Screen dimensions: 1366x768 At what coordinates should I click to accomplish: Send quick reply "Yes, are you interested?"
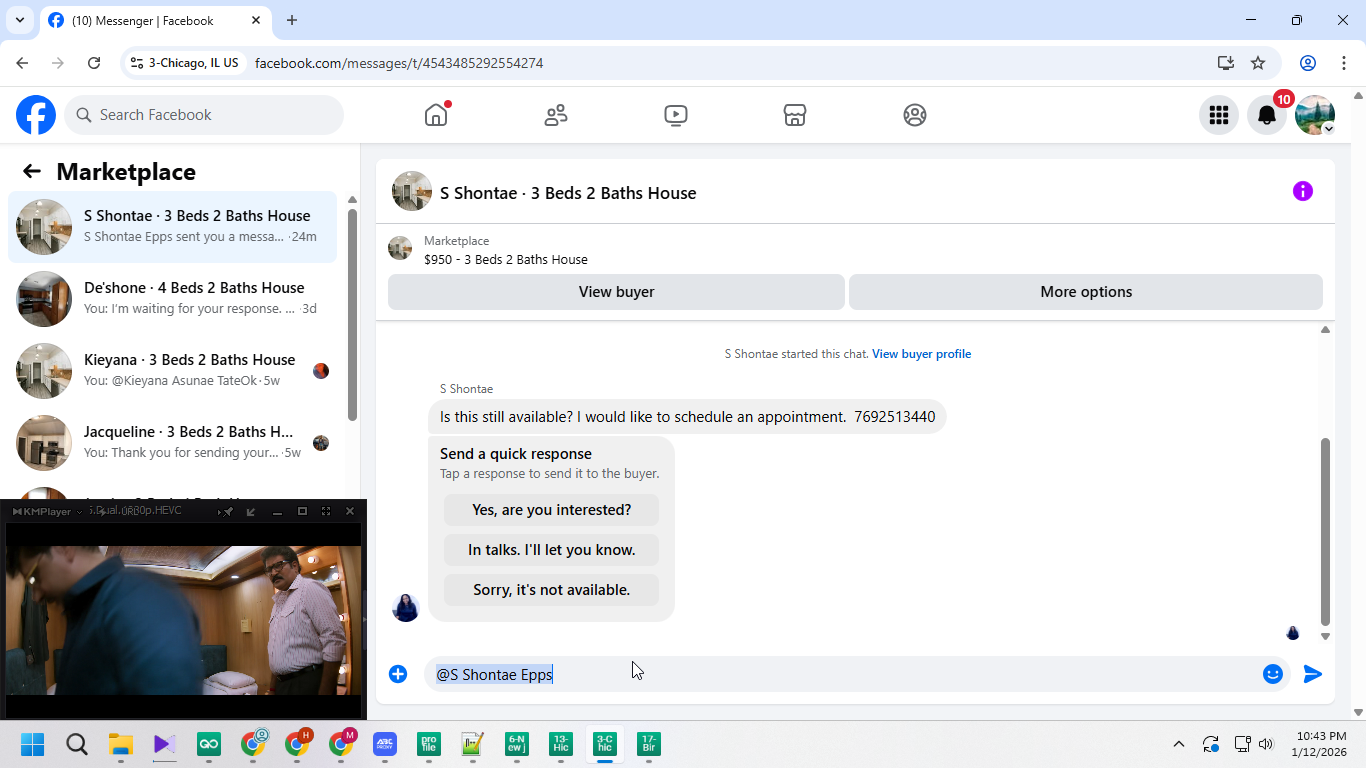552,510
